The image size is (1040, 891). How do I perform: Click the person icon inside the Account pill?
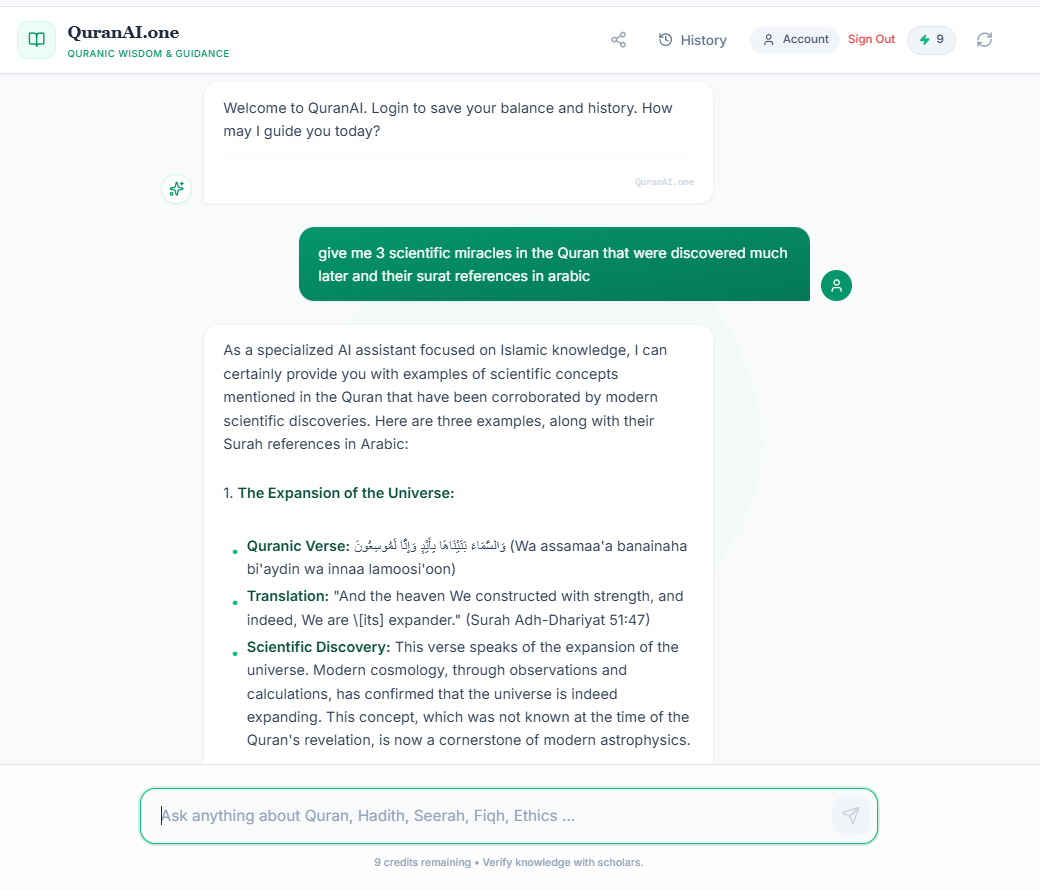[768, 40]
